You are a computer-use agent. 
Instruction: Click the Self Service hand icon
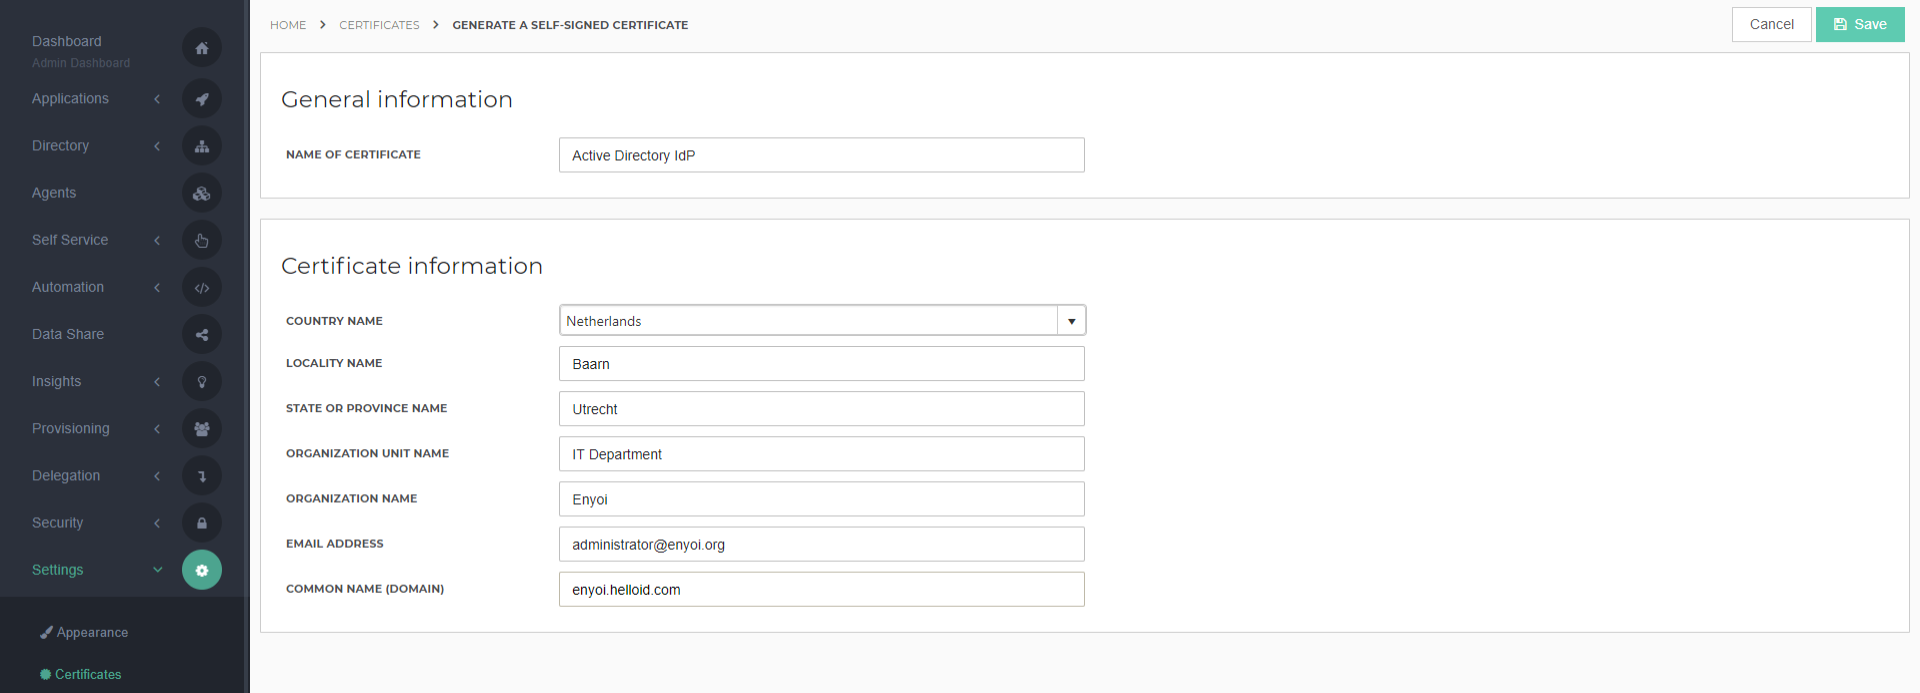click(202, 240)
